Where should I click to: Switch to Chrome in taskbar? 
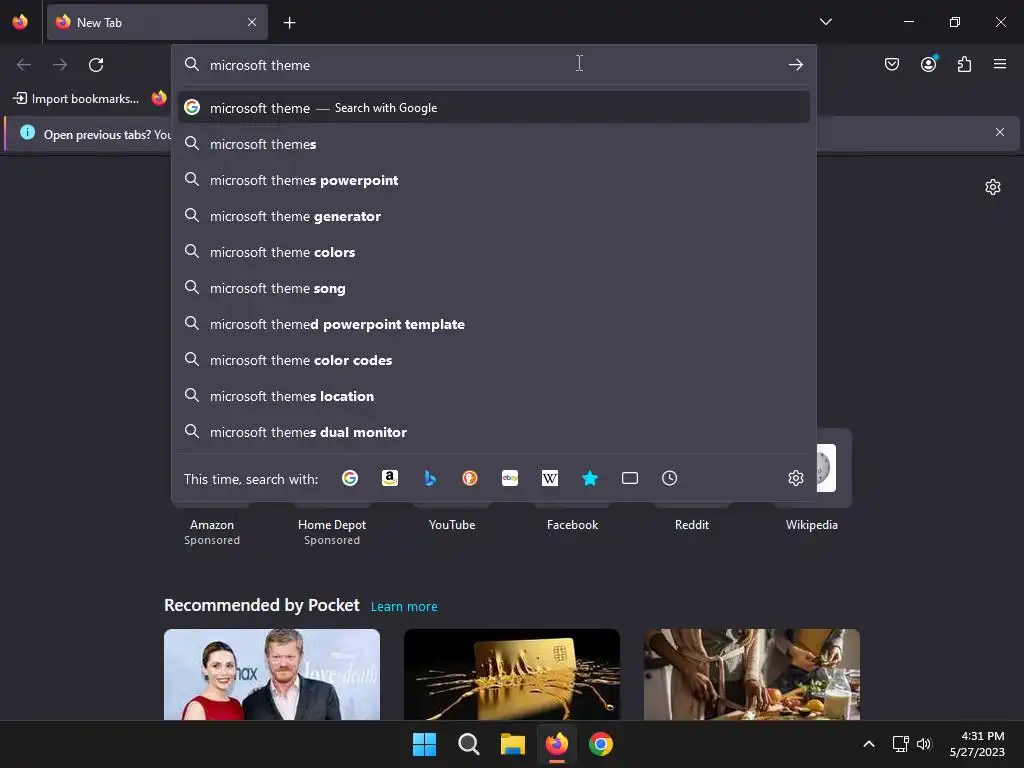601,744
